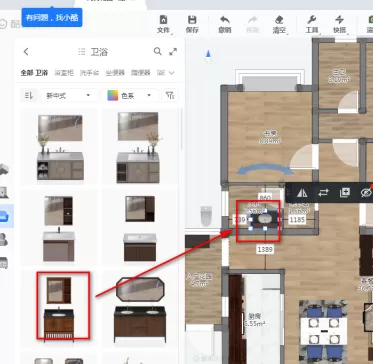
Task: Open the 色系 color family dropdown
Action: pyautogui.click(x=130, y=96)
